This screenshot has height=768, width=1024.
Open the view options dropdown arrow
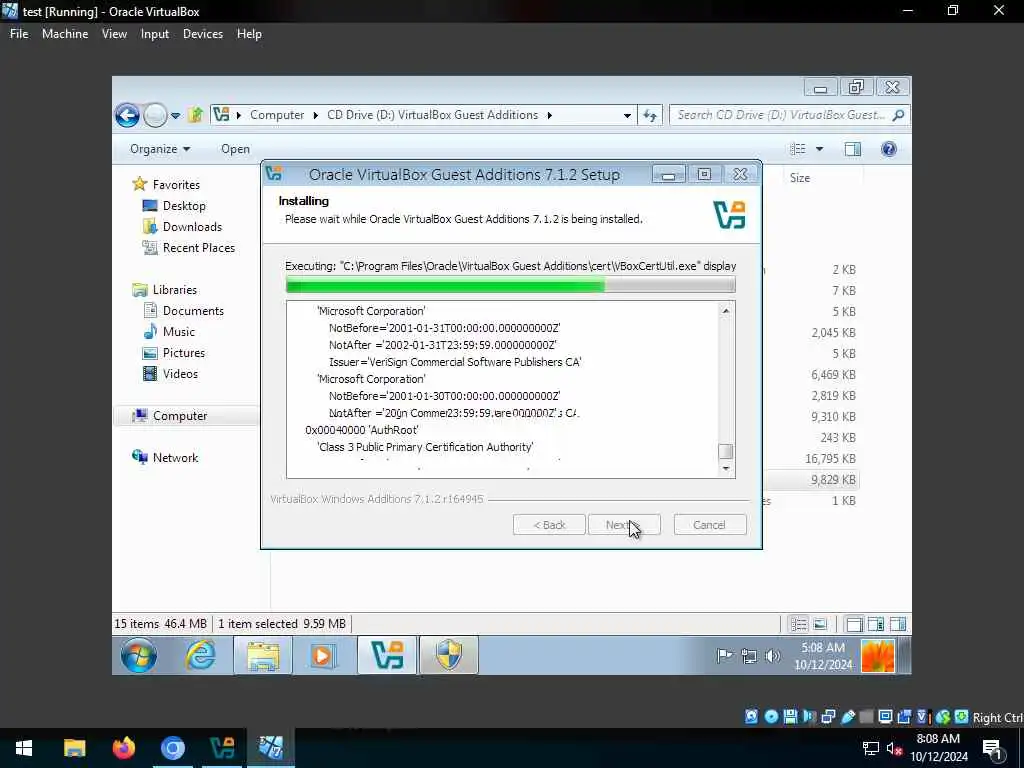click(x=820, y=149)
